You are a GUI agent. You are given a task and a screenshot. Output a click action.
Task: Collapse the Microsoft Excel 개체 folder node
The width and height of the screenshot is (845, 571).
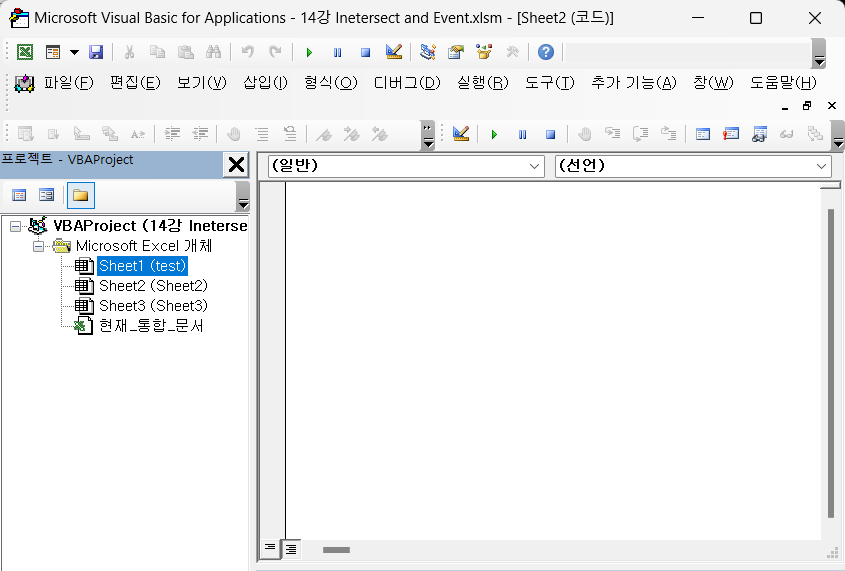[38, 247]
